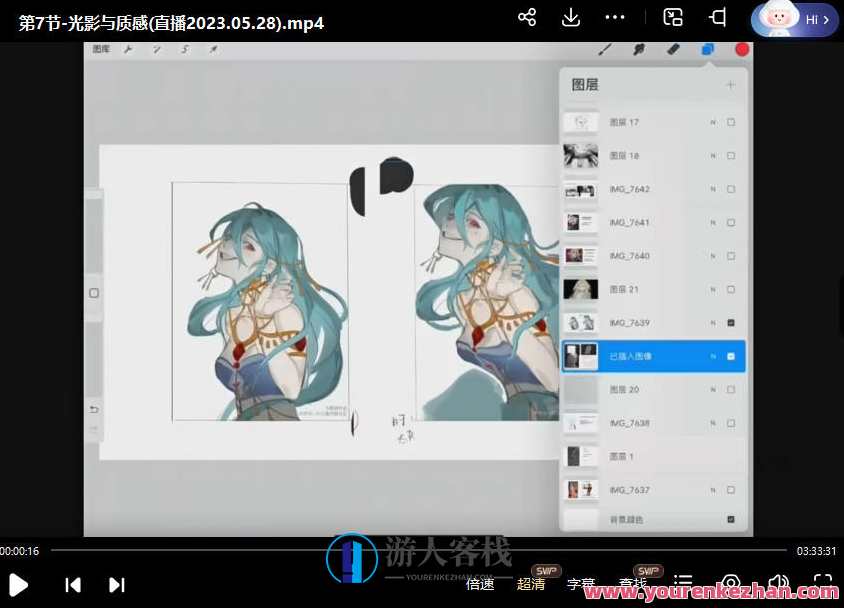
Task: Select the Transform arrow tool
Action: pos(212,48)
